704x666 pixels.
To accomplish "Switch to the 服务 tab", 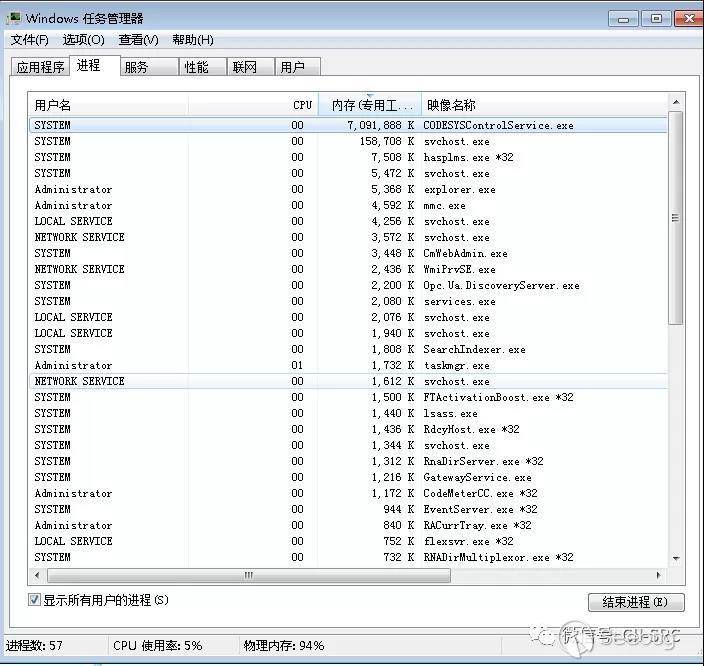I will 149,67.
